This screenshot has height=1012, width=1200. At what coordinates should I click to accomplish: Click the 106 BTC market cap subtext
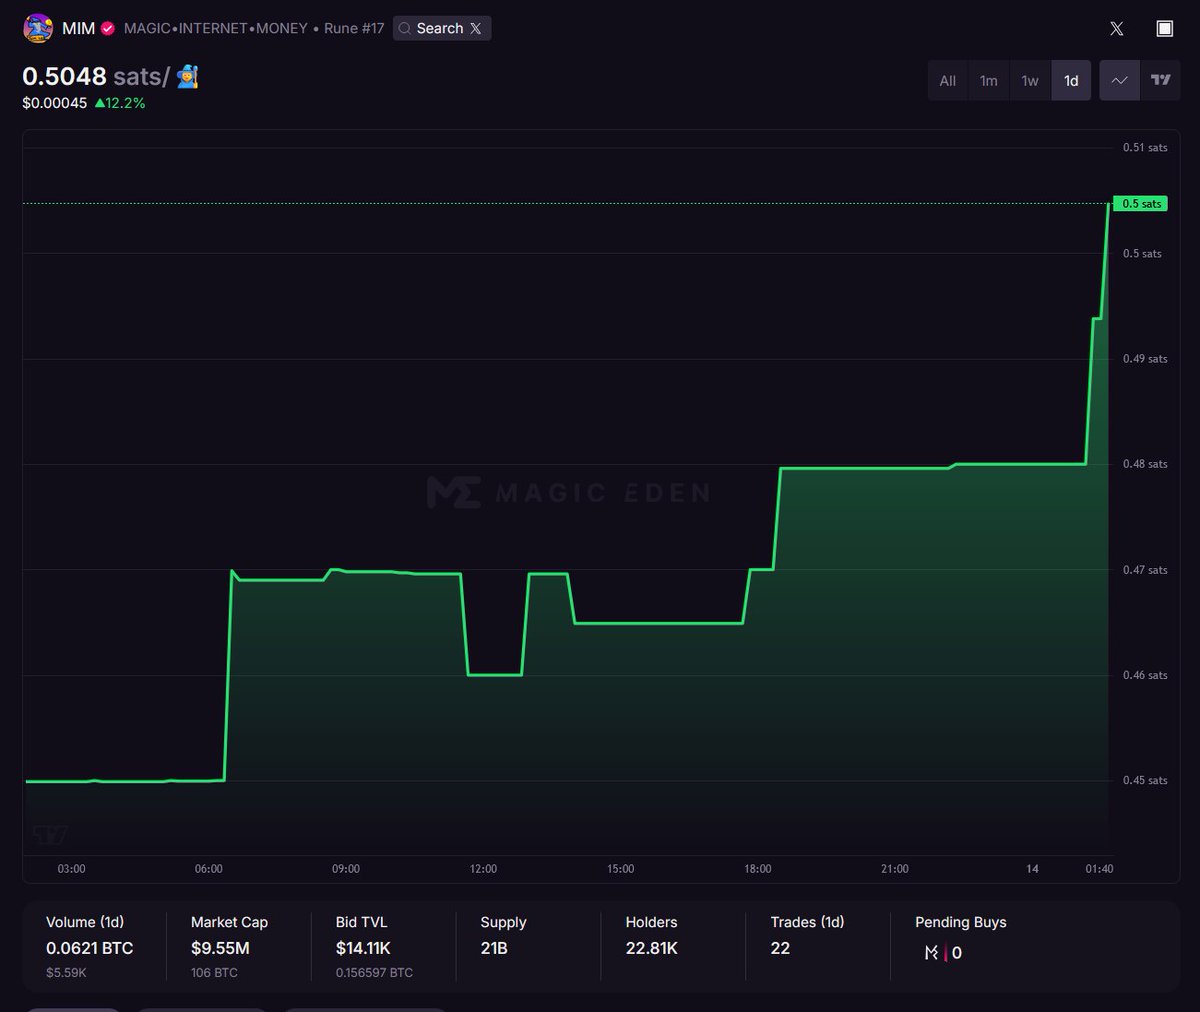click(214, 973)
